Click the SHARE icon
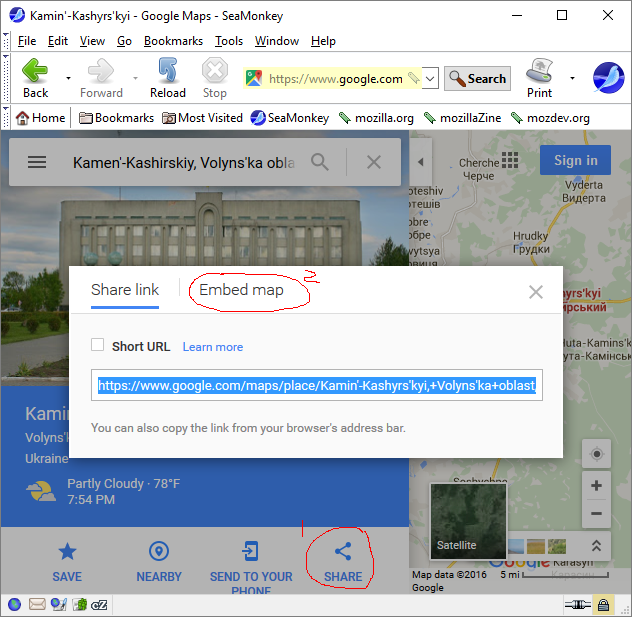 (x=343, y=551)
